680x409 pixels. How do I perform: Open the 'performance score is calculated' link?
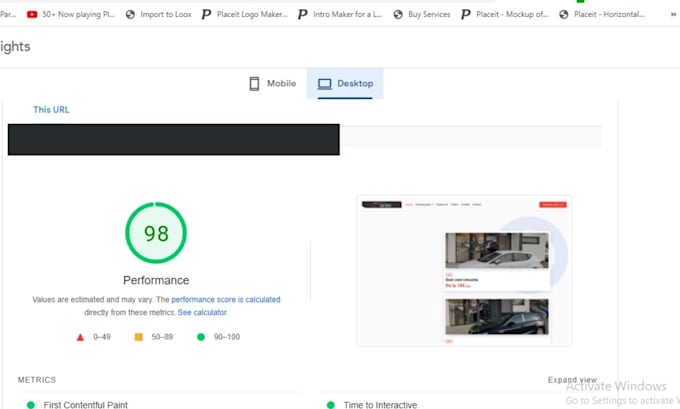(x=226, y=300)
